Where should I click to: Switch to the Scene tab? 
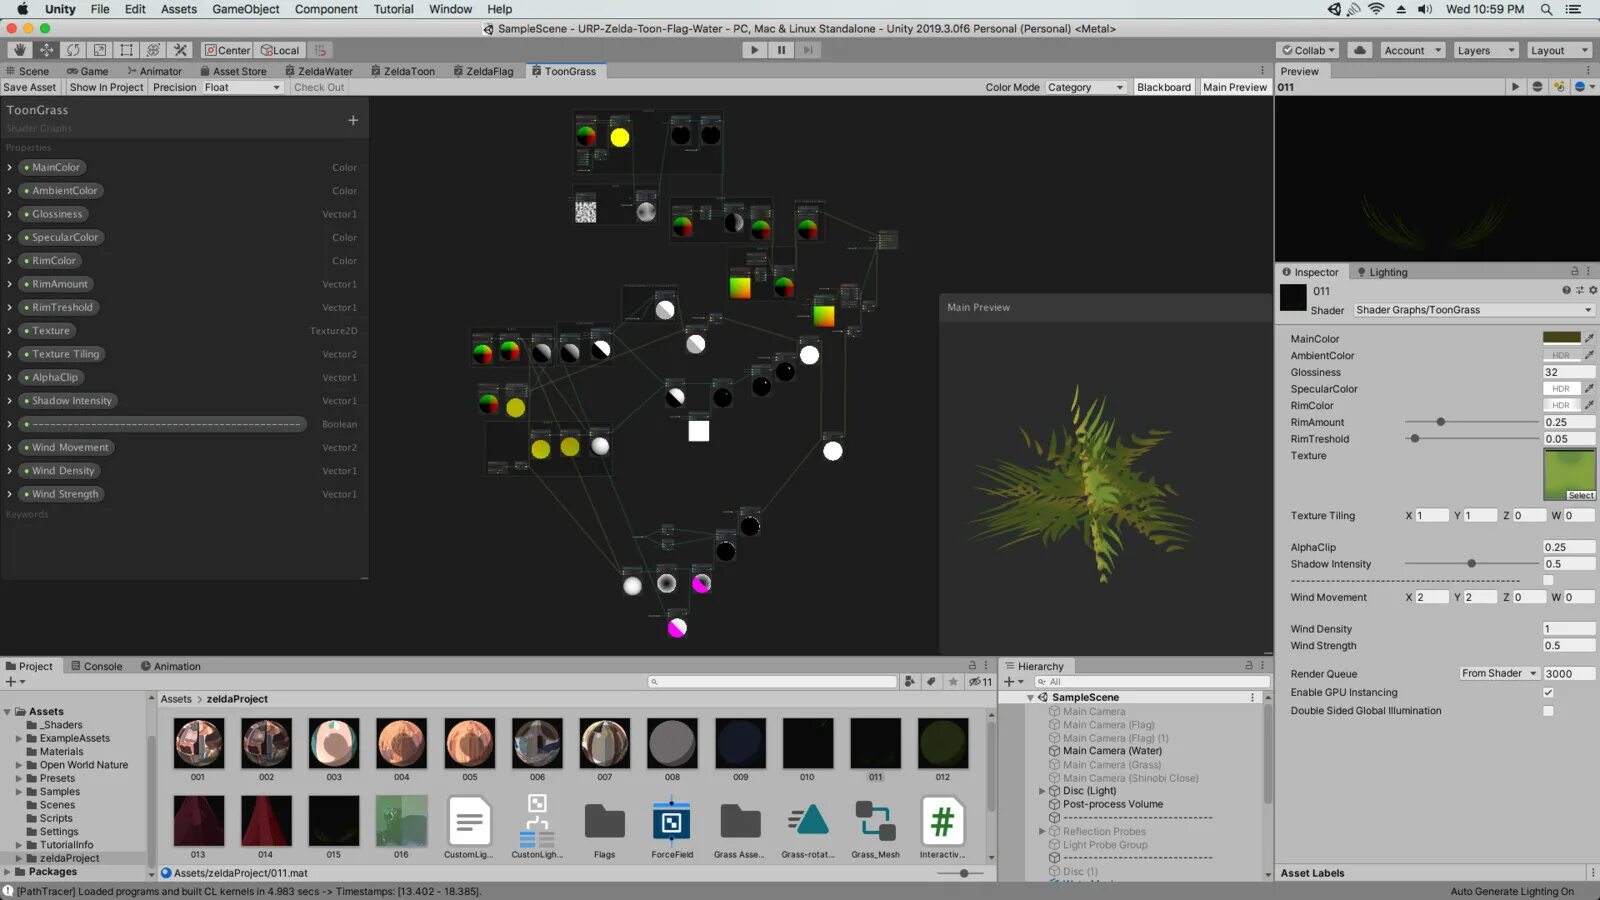click(28, 71)
